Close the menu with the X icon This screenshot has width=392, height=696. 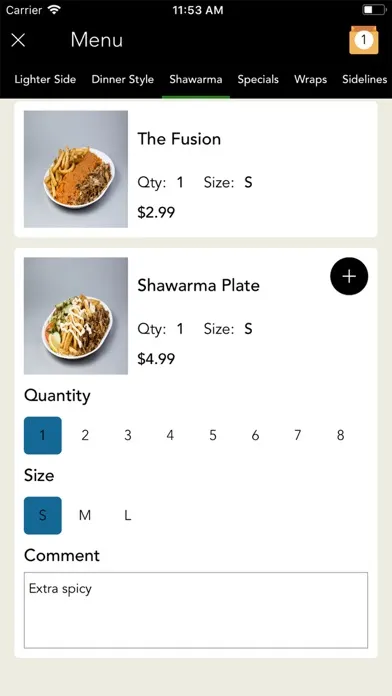(18, 40)
